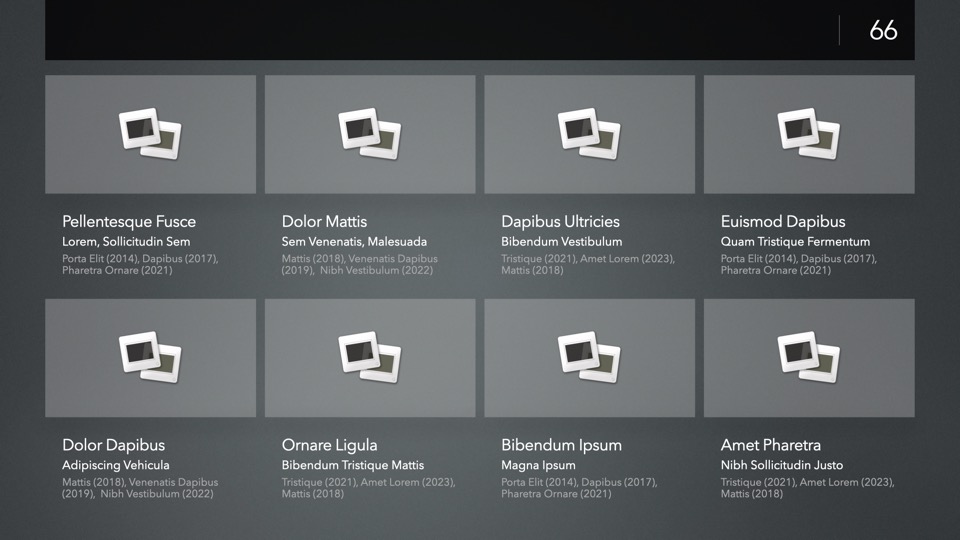
Task: Click the slide number 66
Action: pos(883,30)
